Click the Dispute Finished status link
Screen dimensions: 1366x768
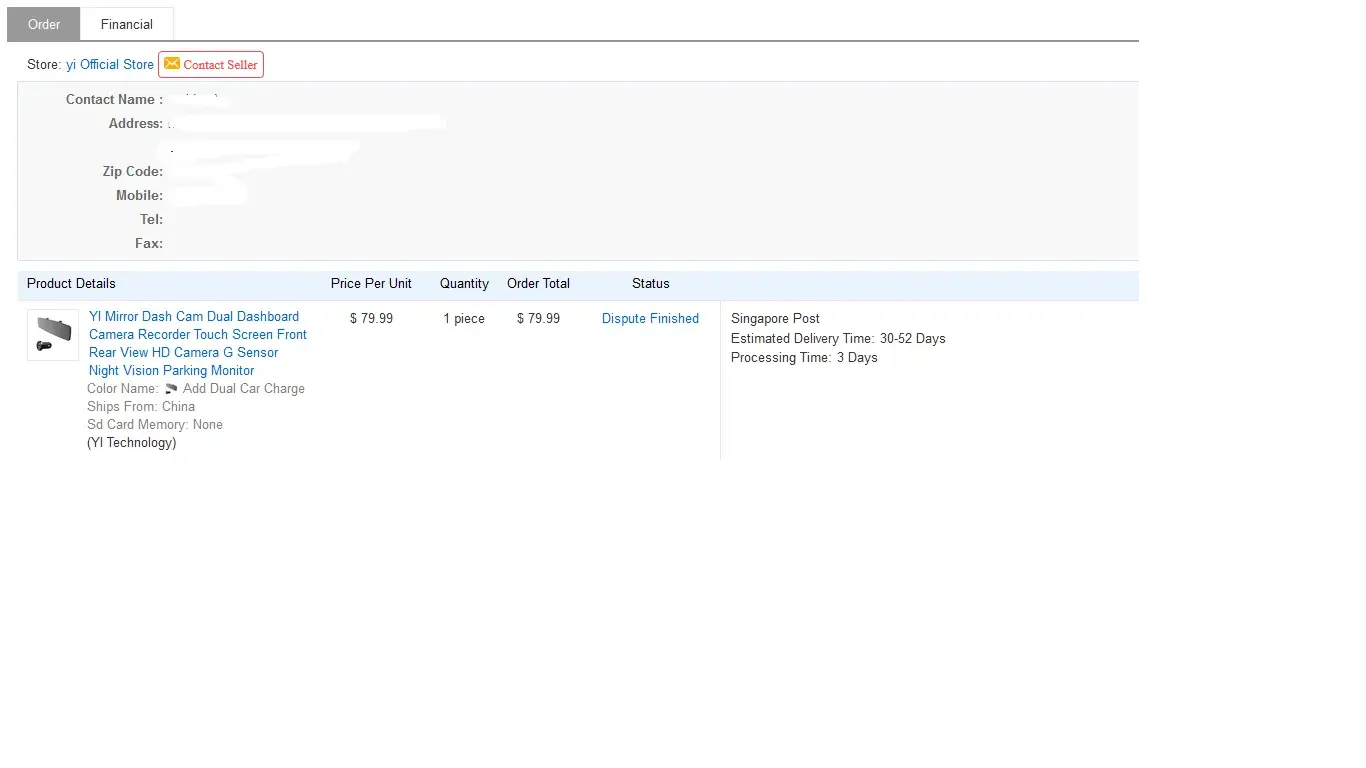tap(650, 318)
